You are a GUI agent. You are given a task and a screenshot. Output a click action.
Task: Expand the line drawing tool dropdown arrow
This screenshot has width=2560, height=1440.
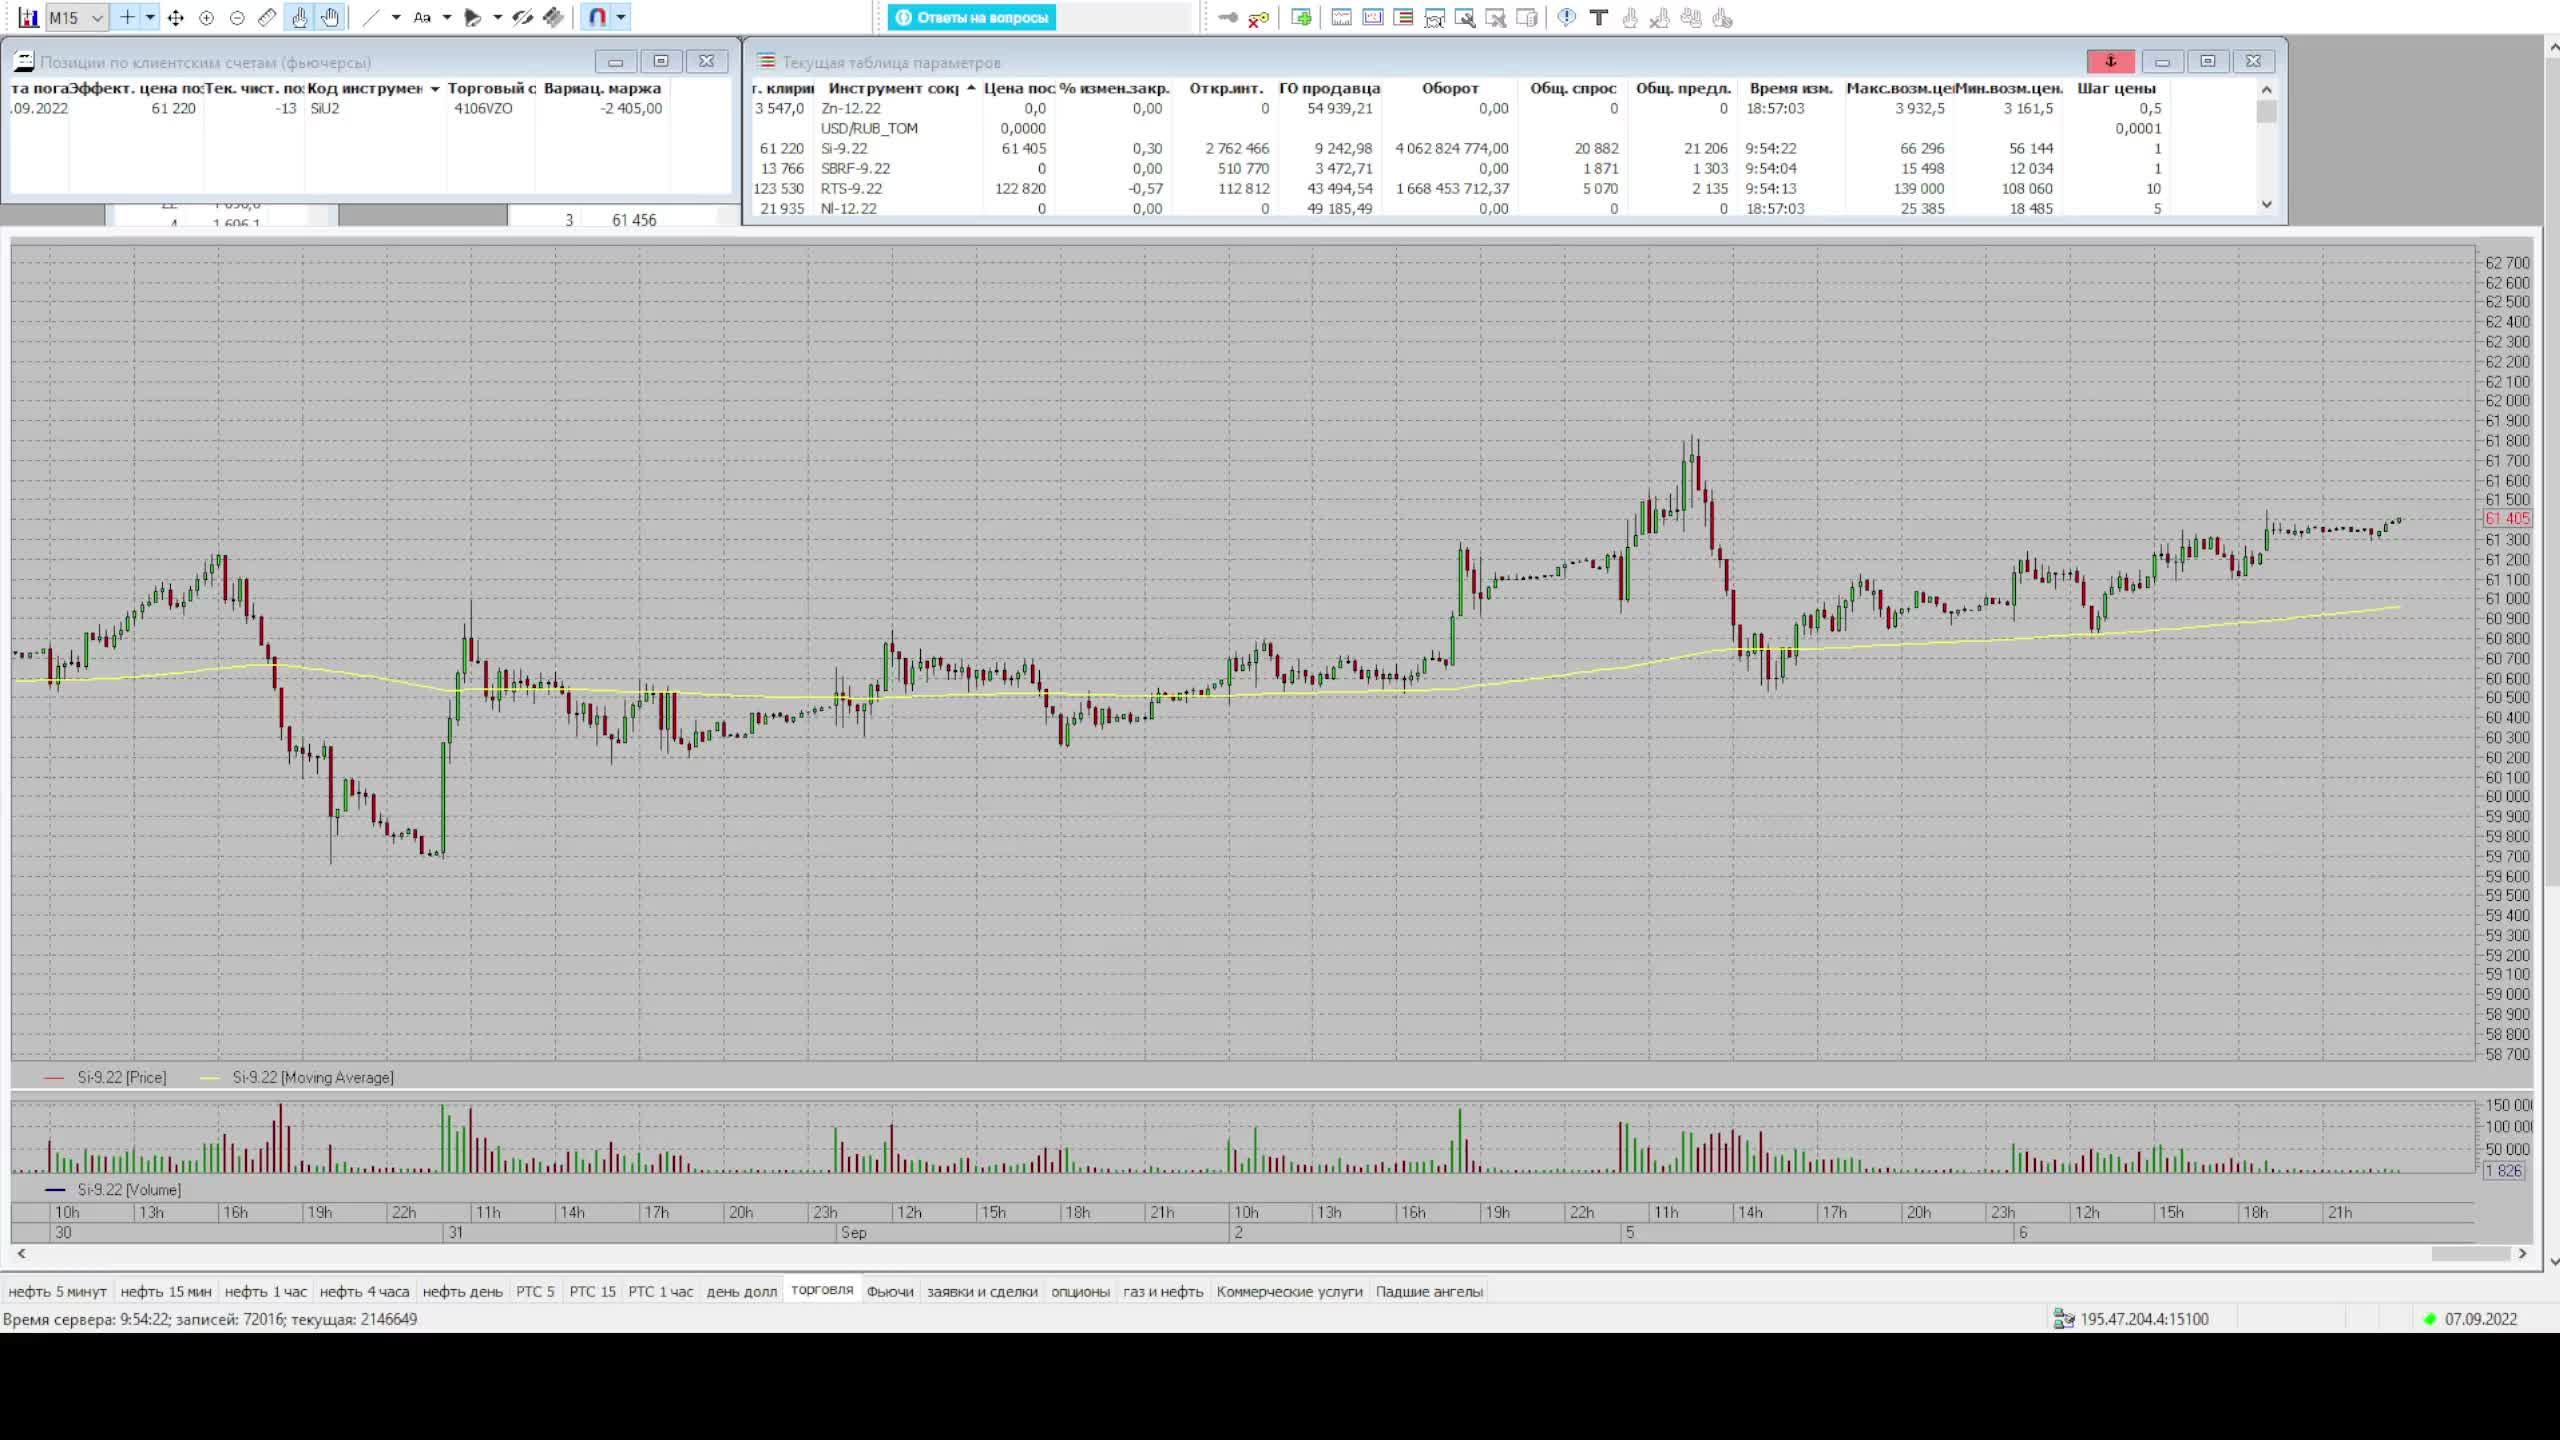click(x=396, y=18)
